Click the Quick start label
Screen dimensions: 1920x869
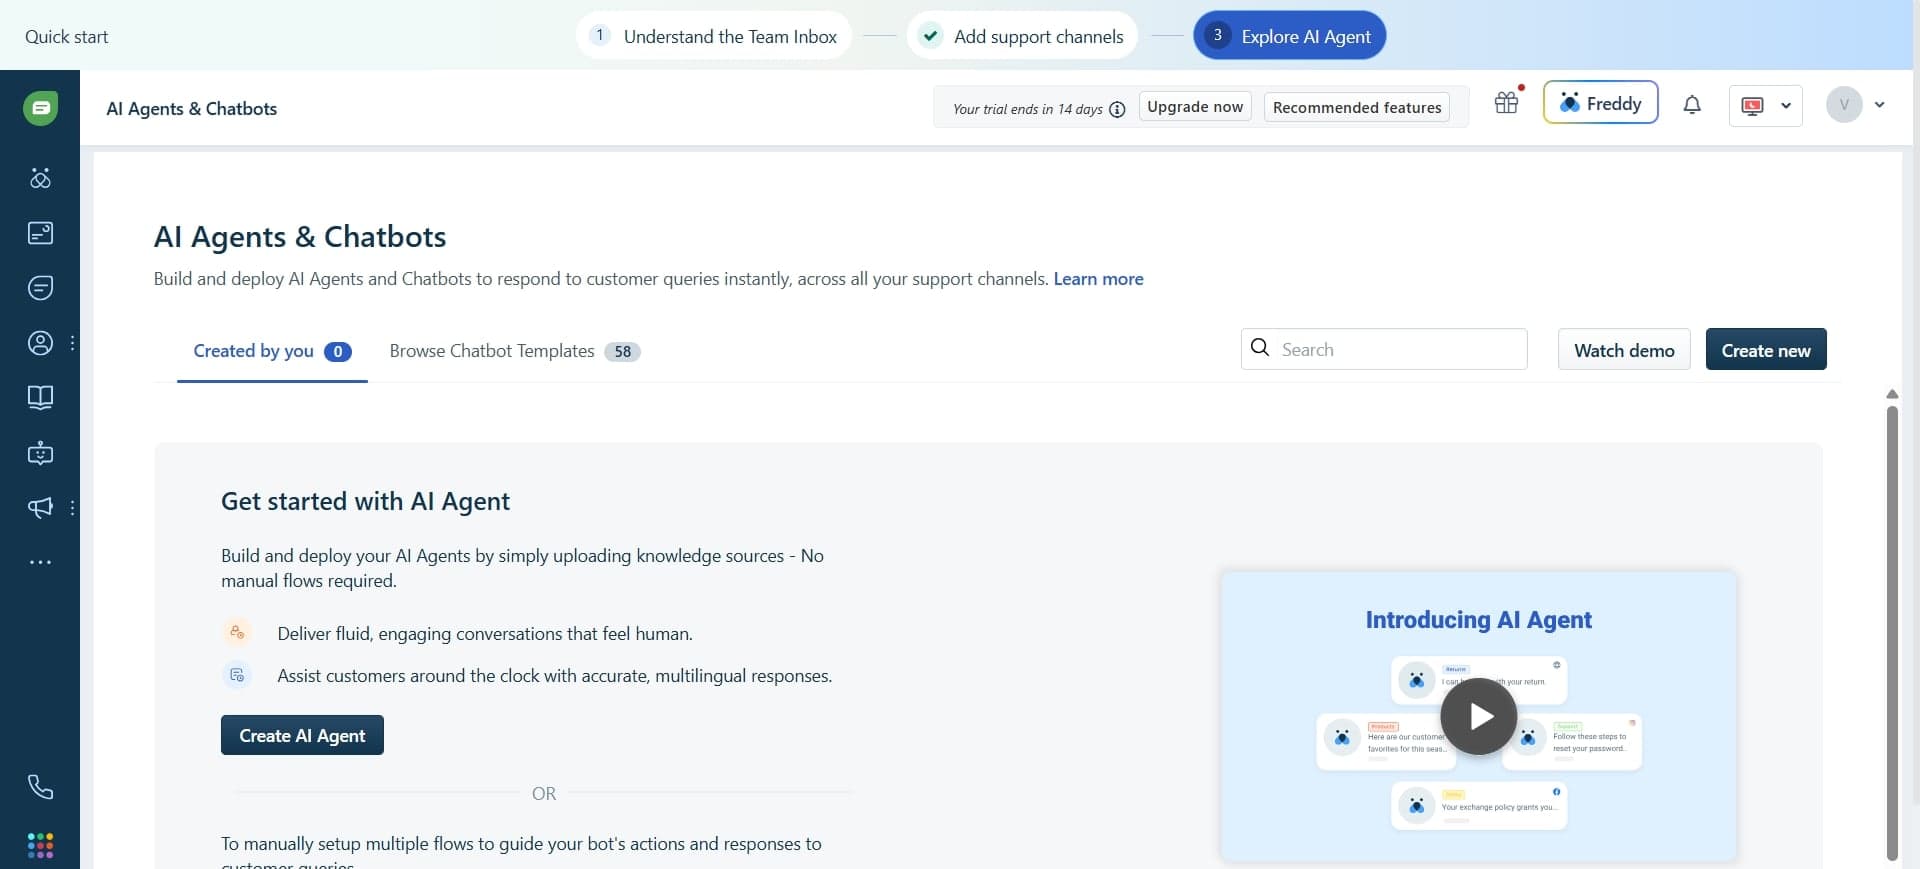67,37
